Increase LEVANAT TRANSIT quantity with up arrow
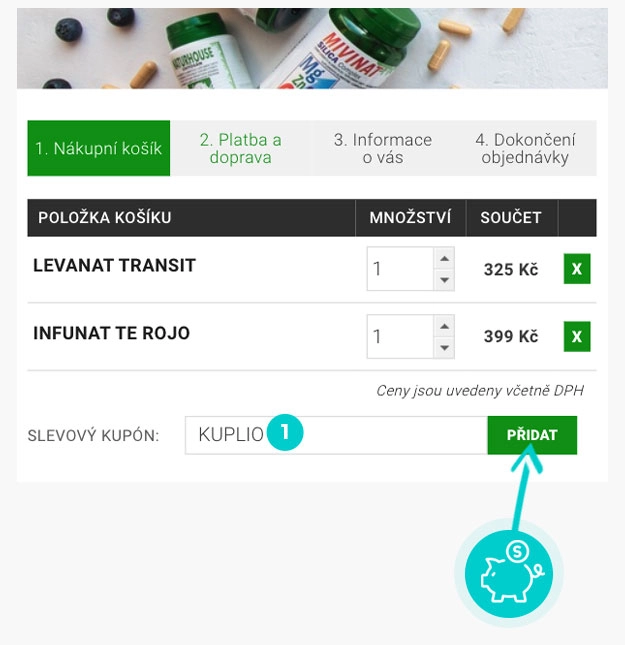 coord(445,258)
